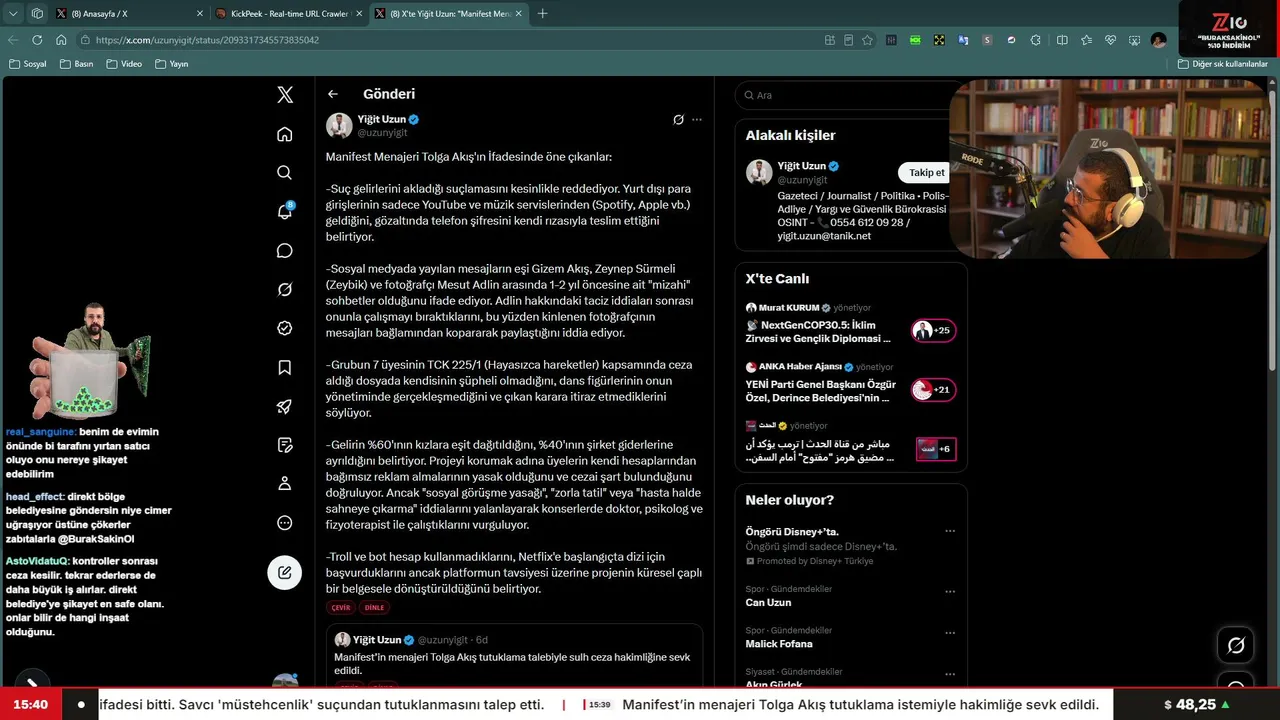This screenshot has width=1280, height=720.
Task: Open Profile person icon in sidebar
Action: [285, 484]
